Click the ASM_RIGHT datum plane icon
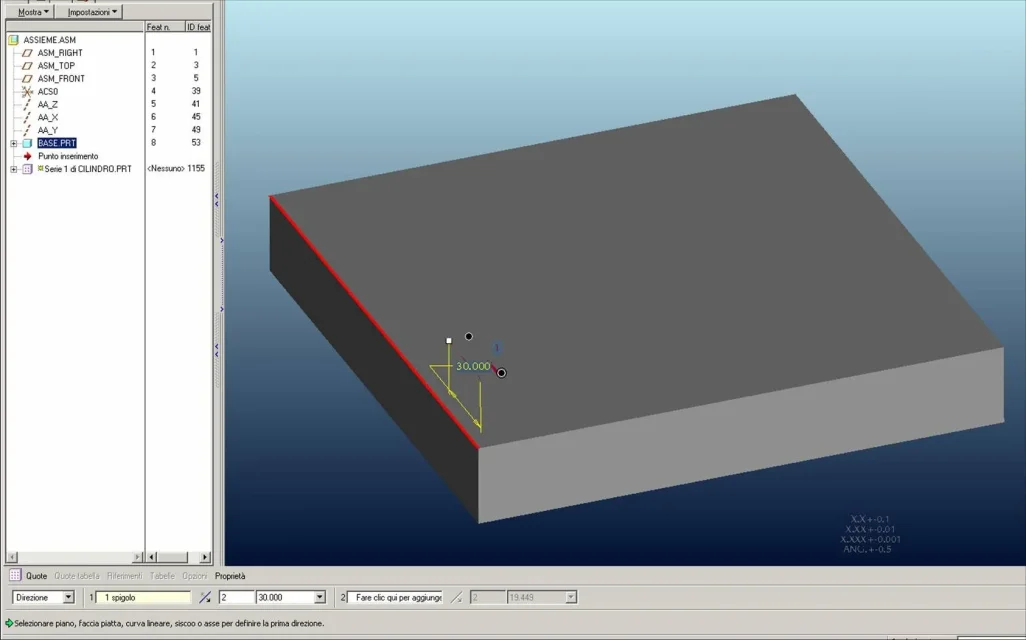 [27, 53]
